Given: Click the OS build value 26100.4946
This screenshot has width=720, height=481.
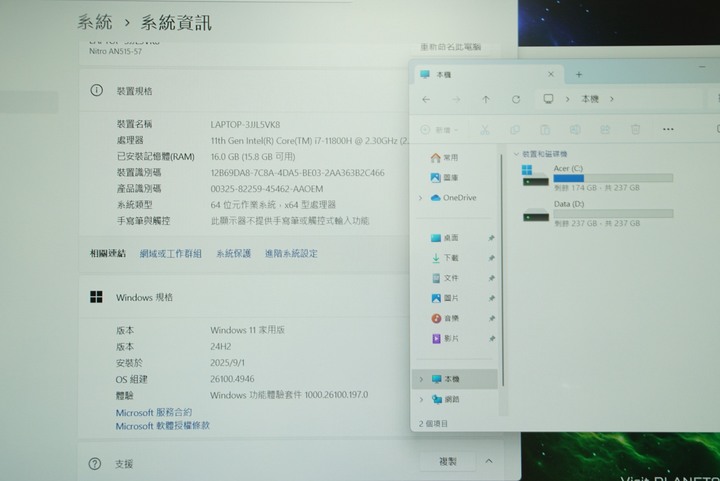Looking at the screenshot, I should (232, 379).
